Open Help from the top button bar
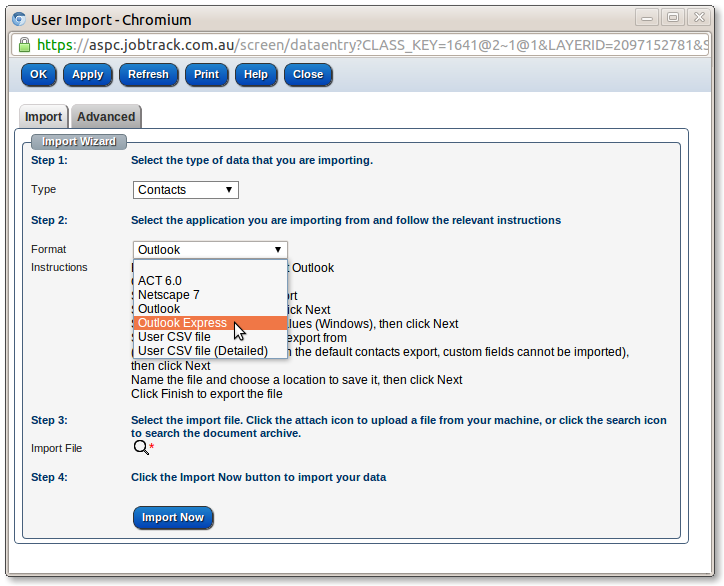 (x=256, y=74)
